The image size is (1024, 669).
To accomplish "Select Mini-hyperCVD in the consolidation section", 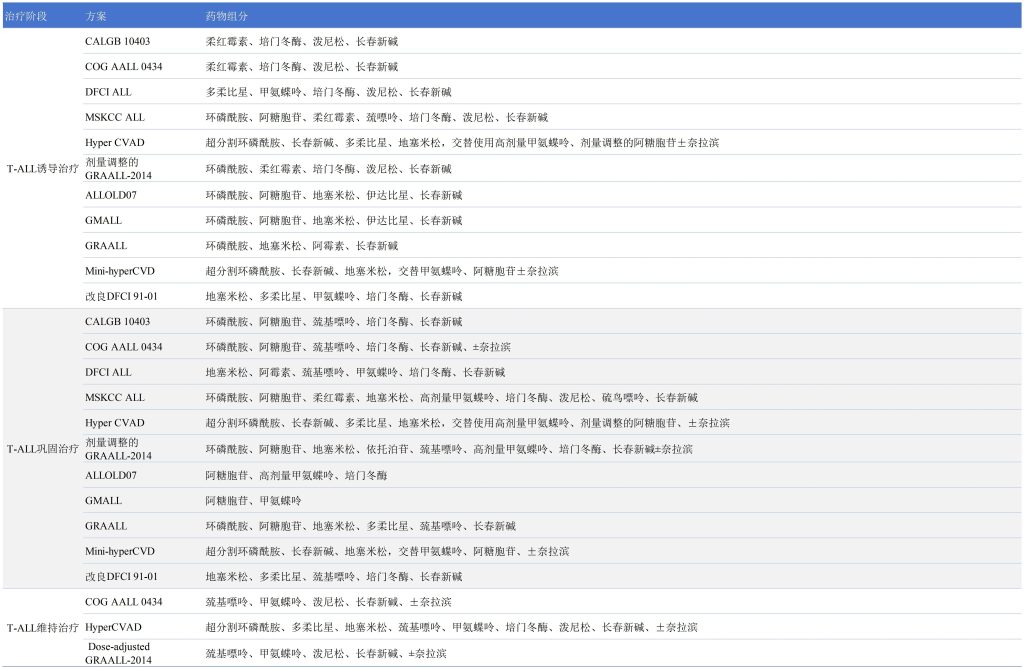I will [x=119, y=551].
